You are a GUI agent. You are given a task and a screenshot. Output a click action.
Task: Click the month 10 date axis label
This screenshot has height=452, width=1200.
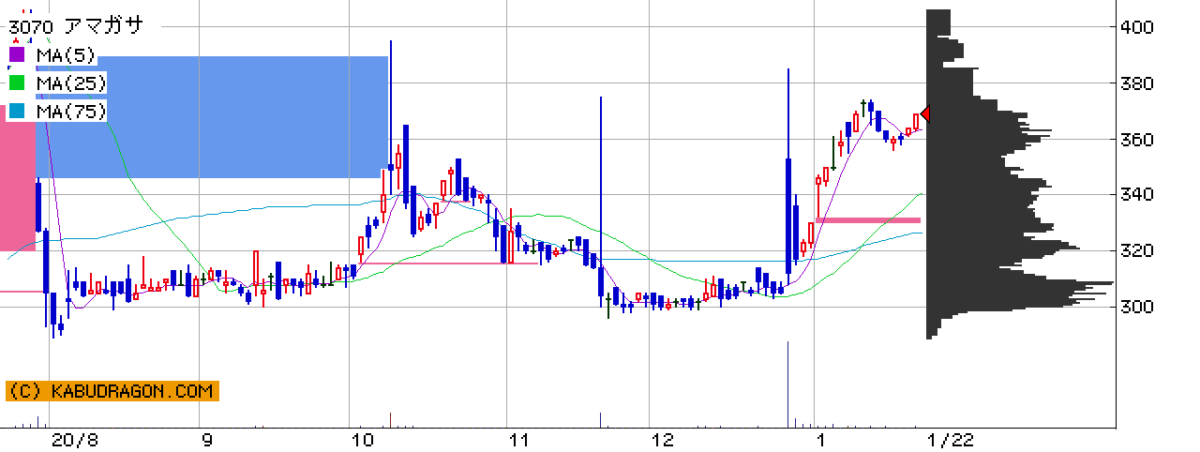point(363,439)
